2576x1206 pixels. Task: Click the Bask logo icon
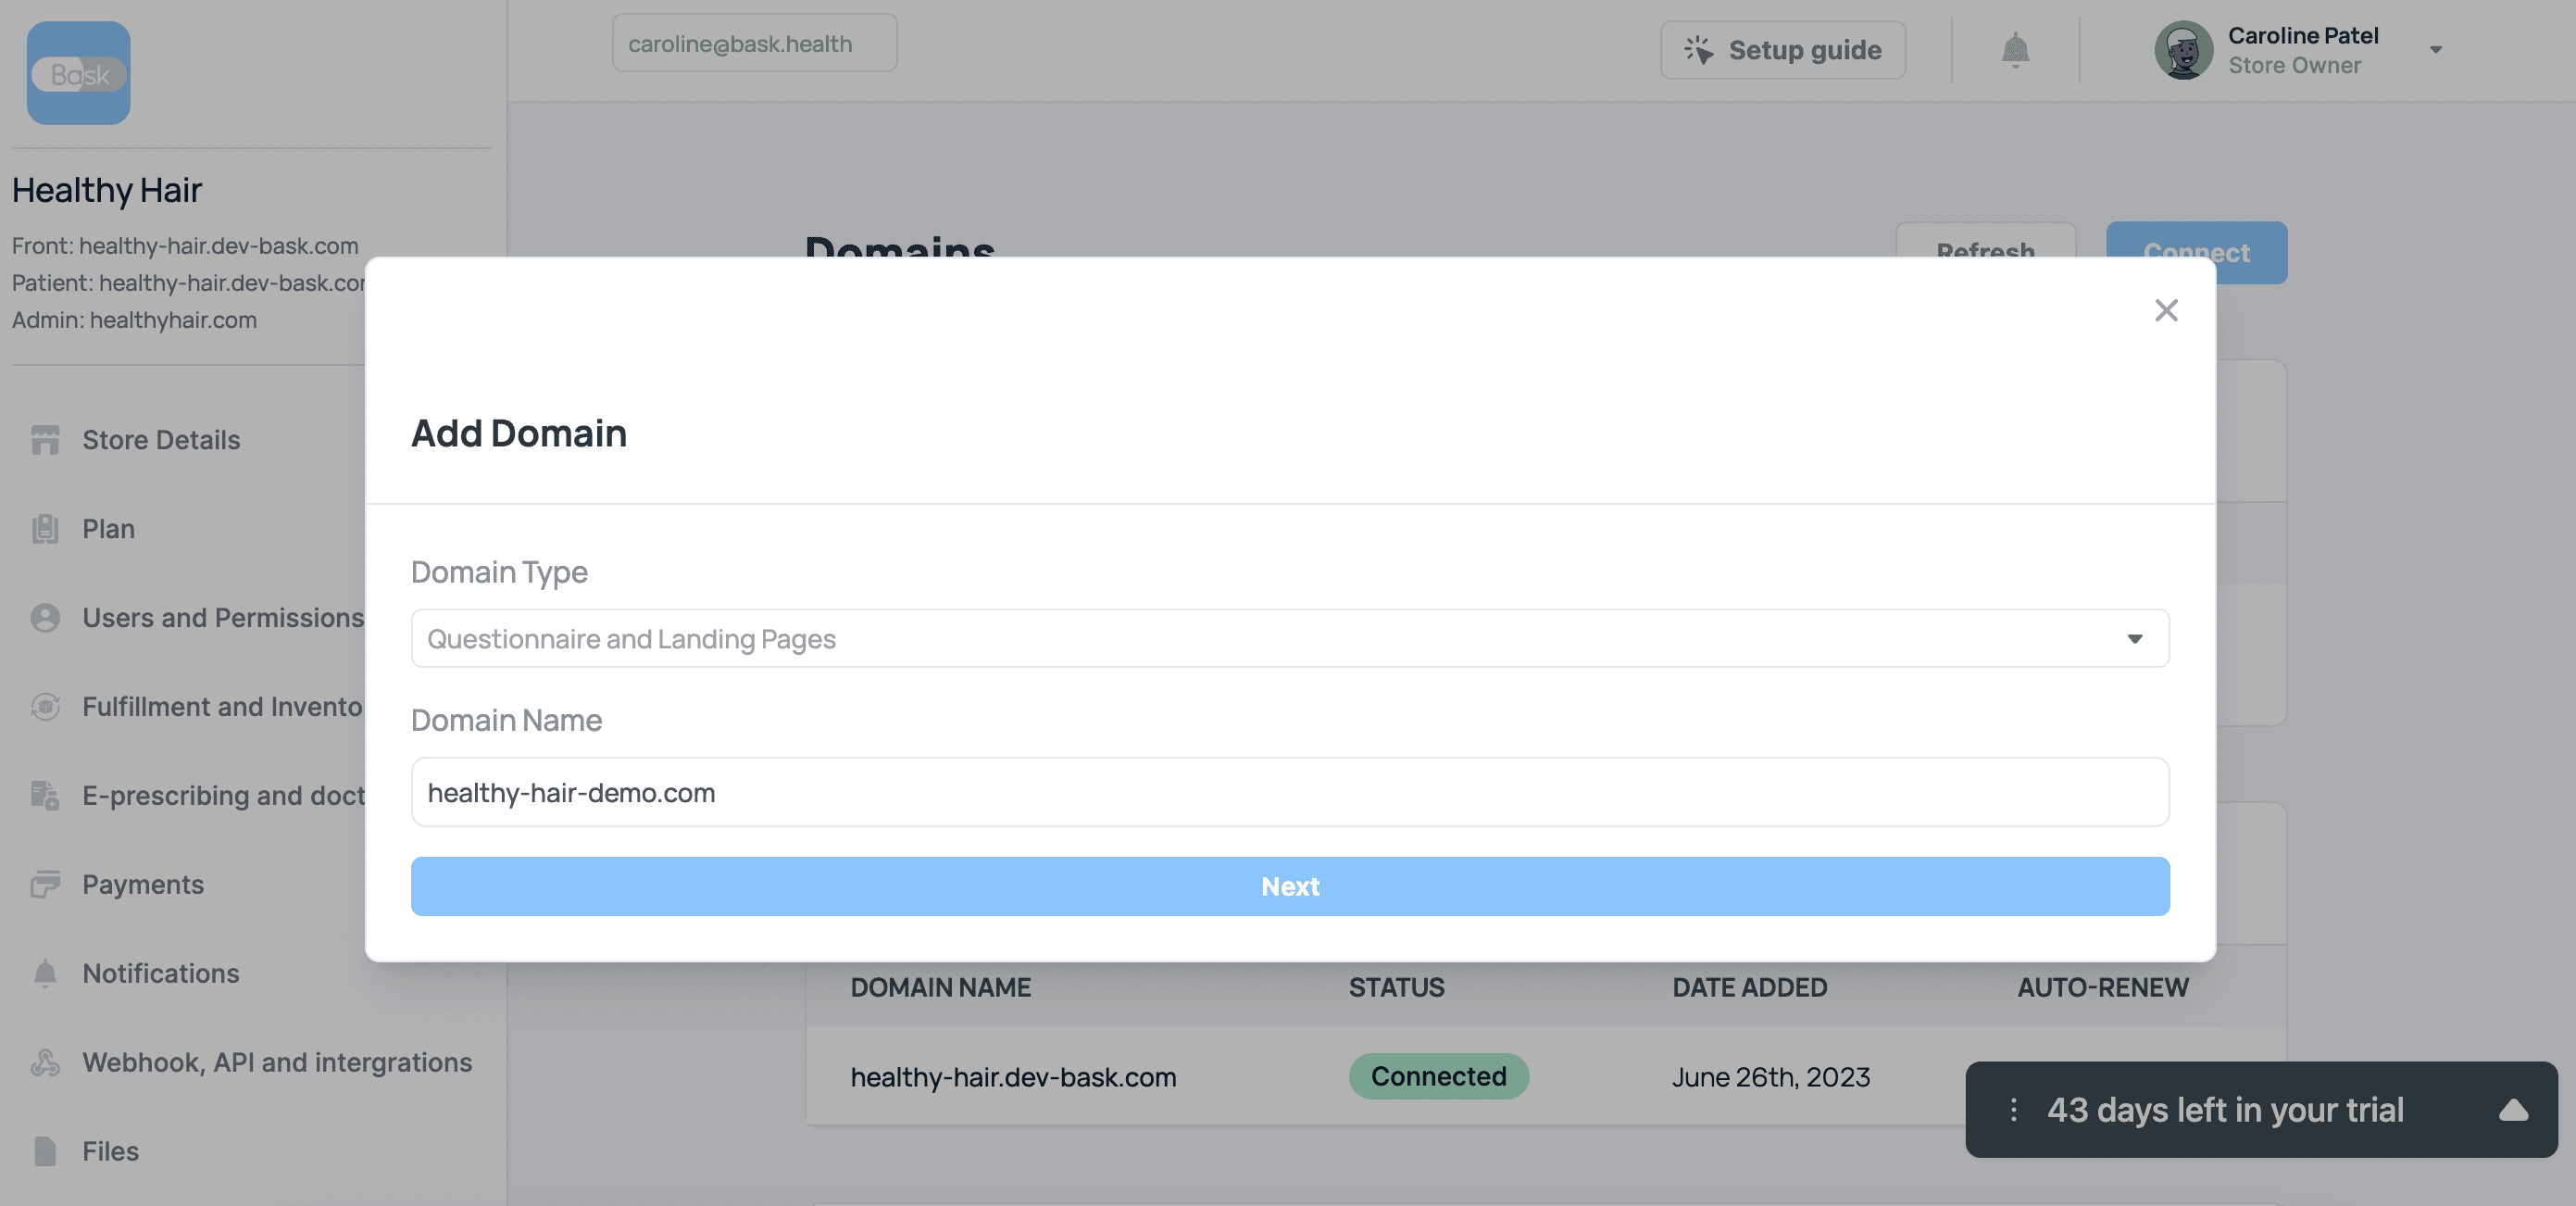[78, 73]
